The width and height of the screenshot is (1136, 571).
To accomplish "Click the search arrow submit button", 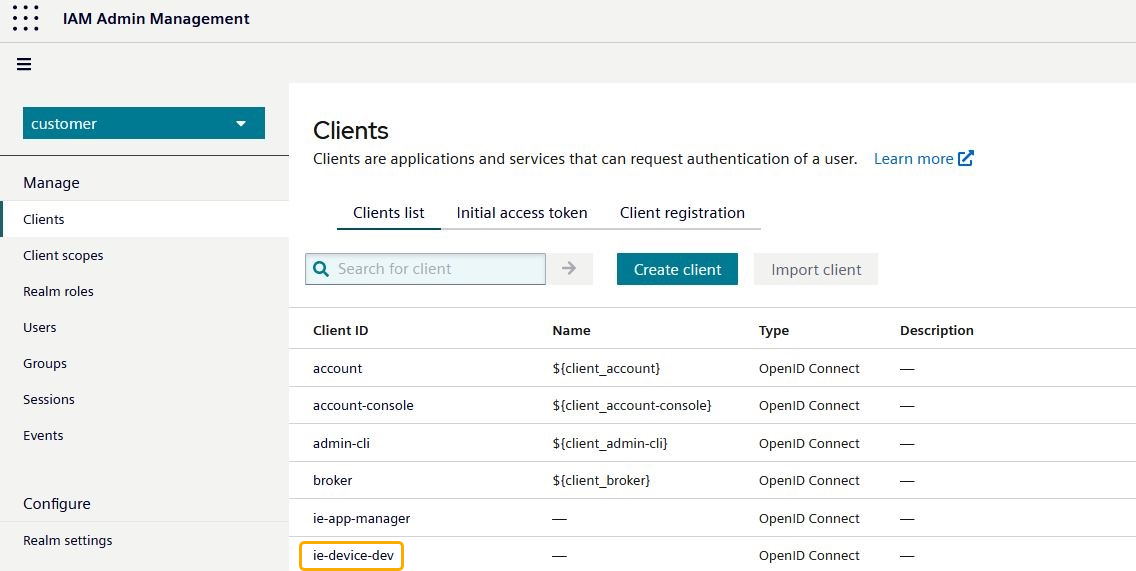I will coord(569,269).
